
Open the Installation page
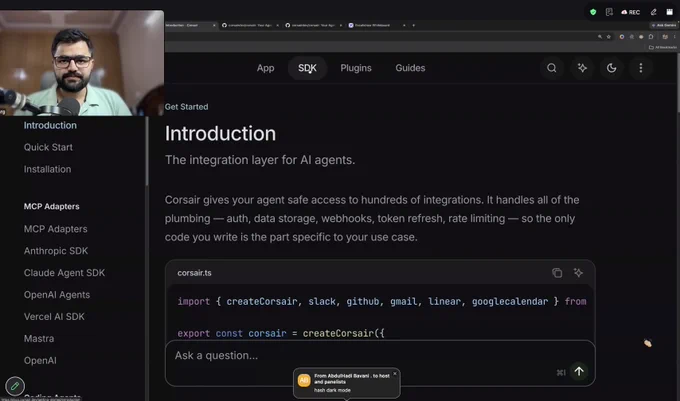click(x=47, y=169)
